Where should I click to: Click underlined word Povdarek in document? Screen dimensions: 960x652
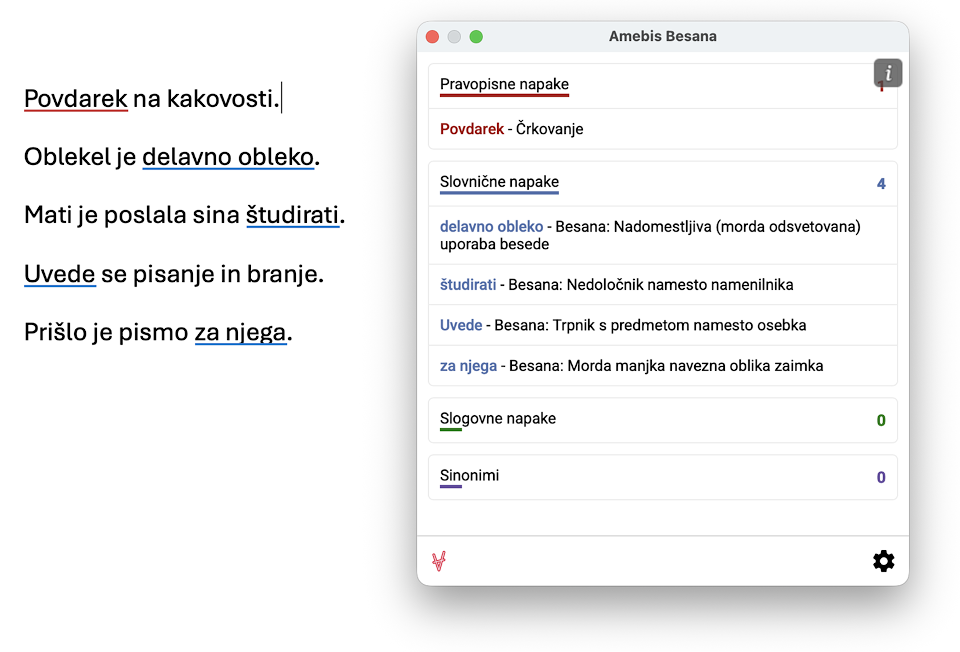tap(76, 99)
